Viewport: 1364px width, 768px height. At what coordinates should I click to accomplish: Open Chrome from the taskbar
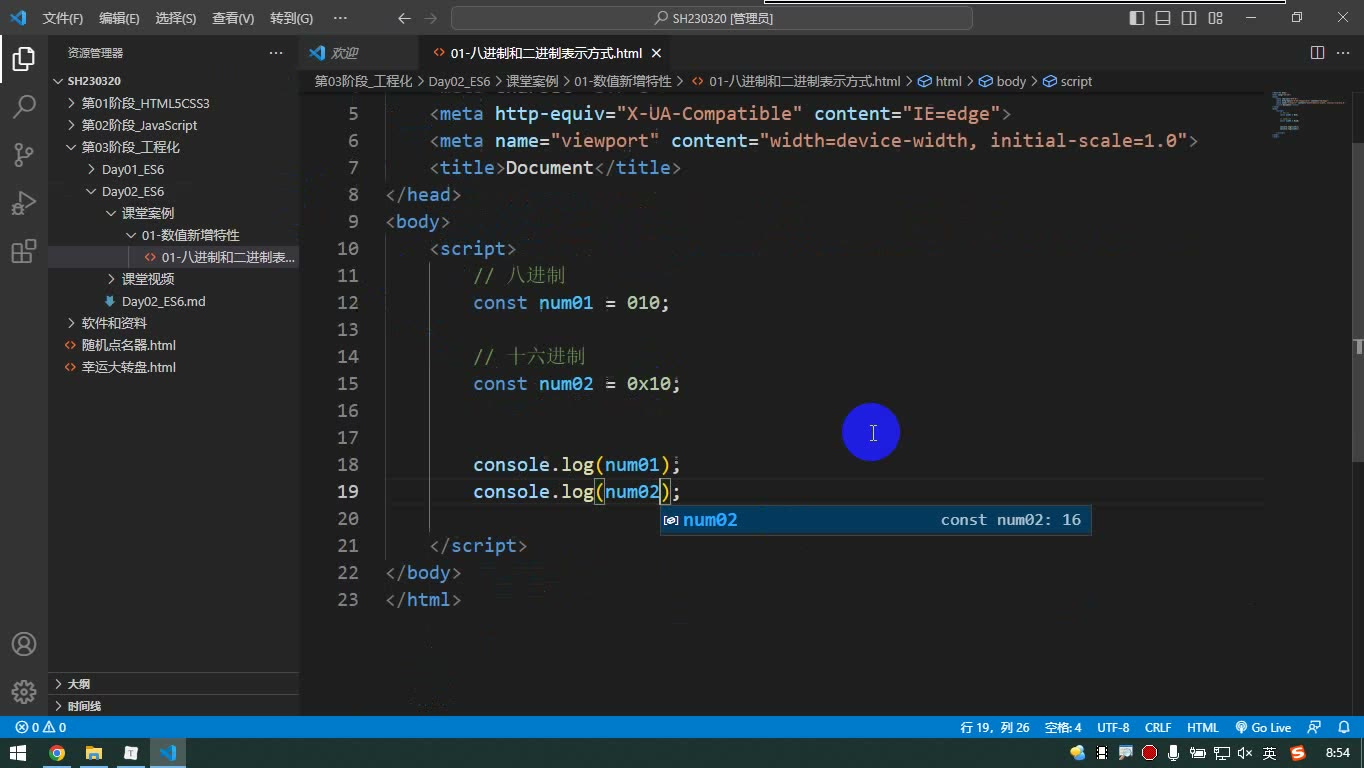57,753
